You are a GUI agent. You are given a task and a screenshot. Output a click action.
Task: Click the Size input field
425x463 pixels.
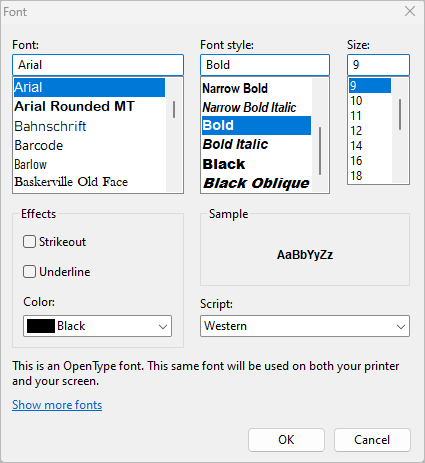tap(378, 65)
